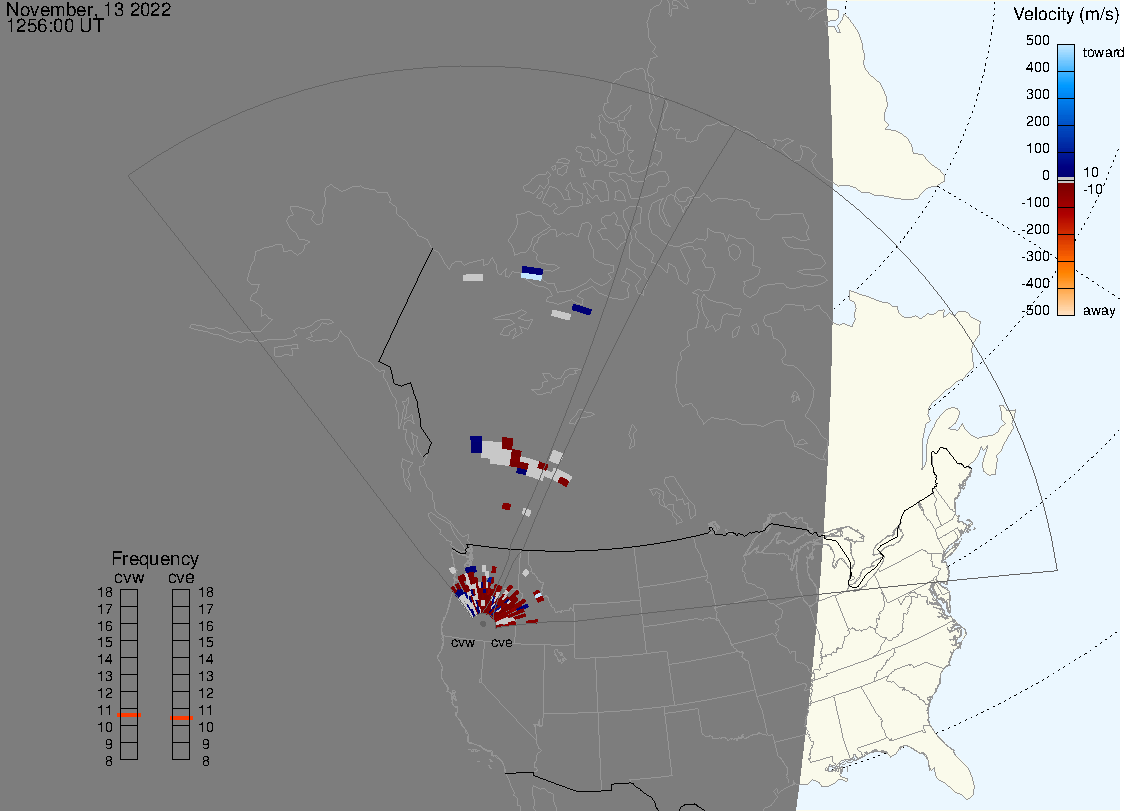1124x811 pixels.
Task: Click the 1256:00 UT timestamp
Action: [54, 26]
